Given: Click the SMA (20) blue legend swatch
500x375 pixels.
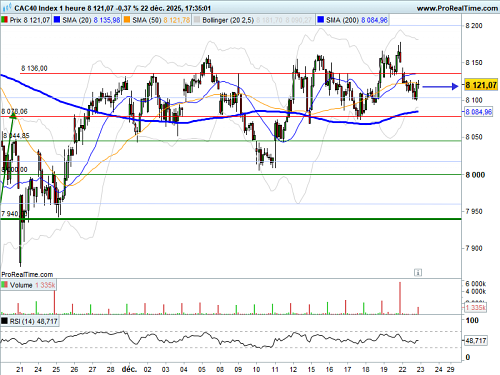Looking at the screenshot, I should tap(57, 20).
